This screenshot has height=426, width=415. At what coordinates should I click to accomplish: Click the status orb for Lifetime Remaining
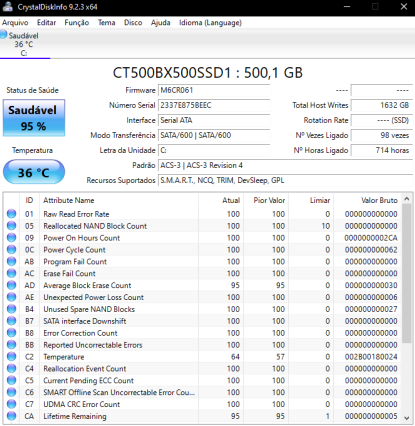11,416
